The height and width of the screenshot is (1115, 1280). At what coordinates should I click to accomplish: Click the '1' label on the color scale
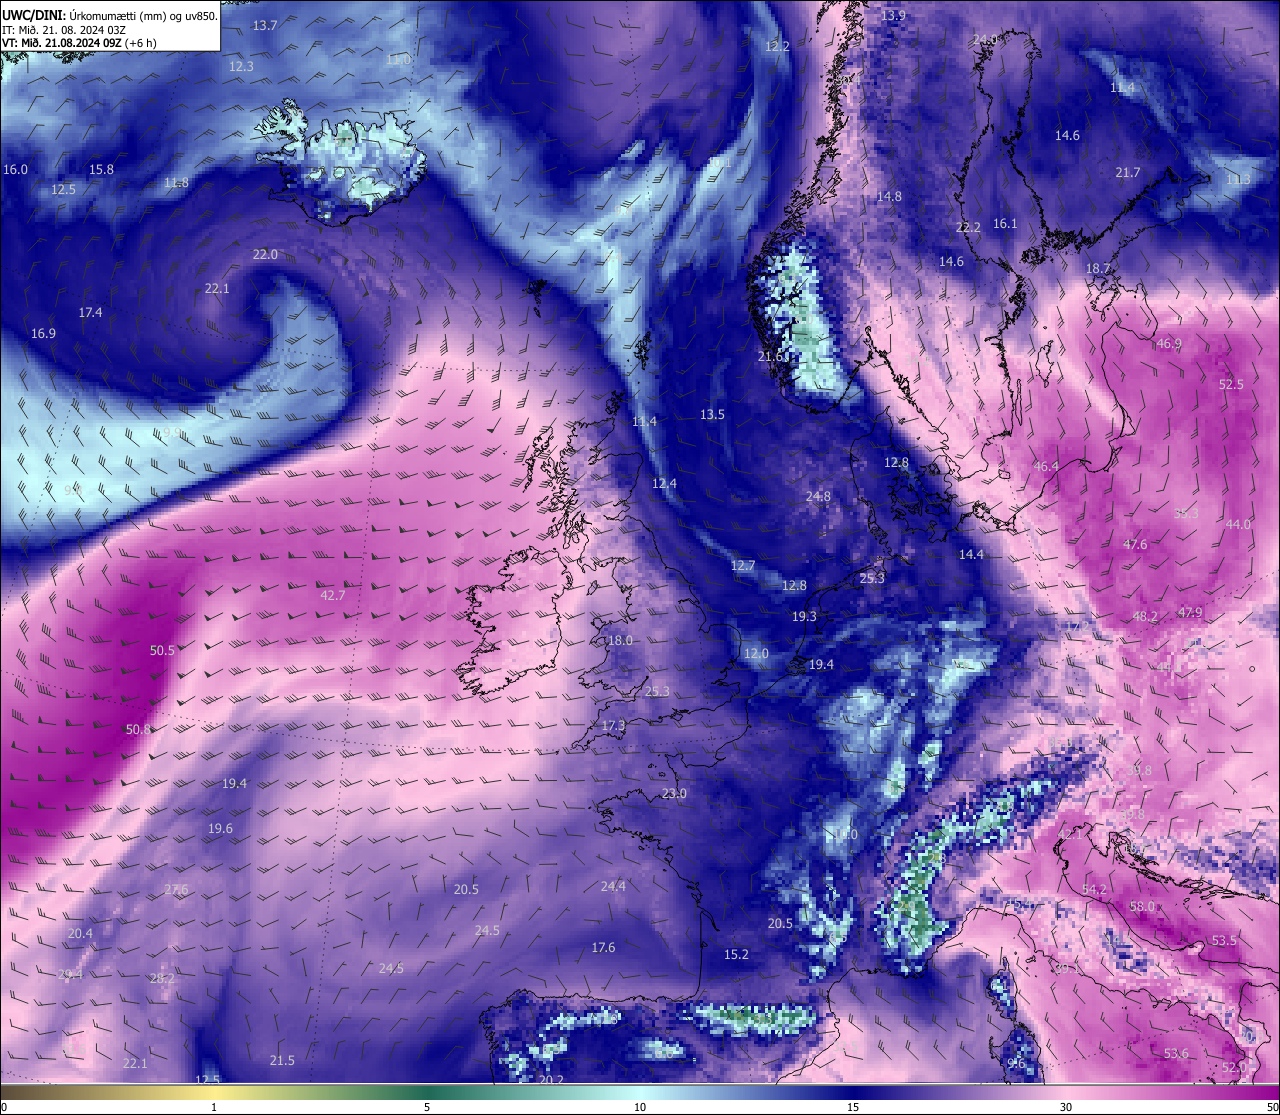(x=214, y=1107)
